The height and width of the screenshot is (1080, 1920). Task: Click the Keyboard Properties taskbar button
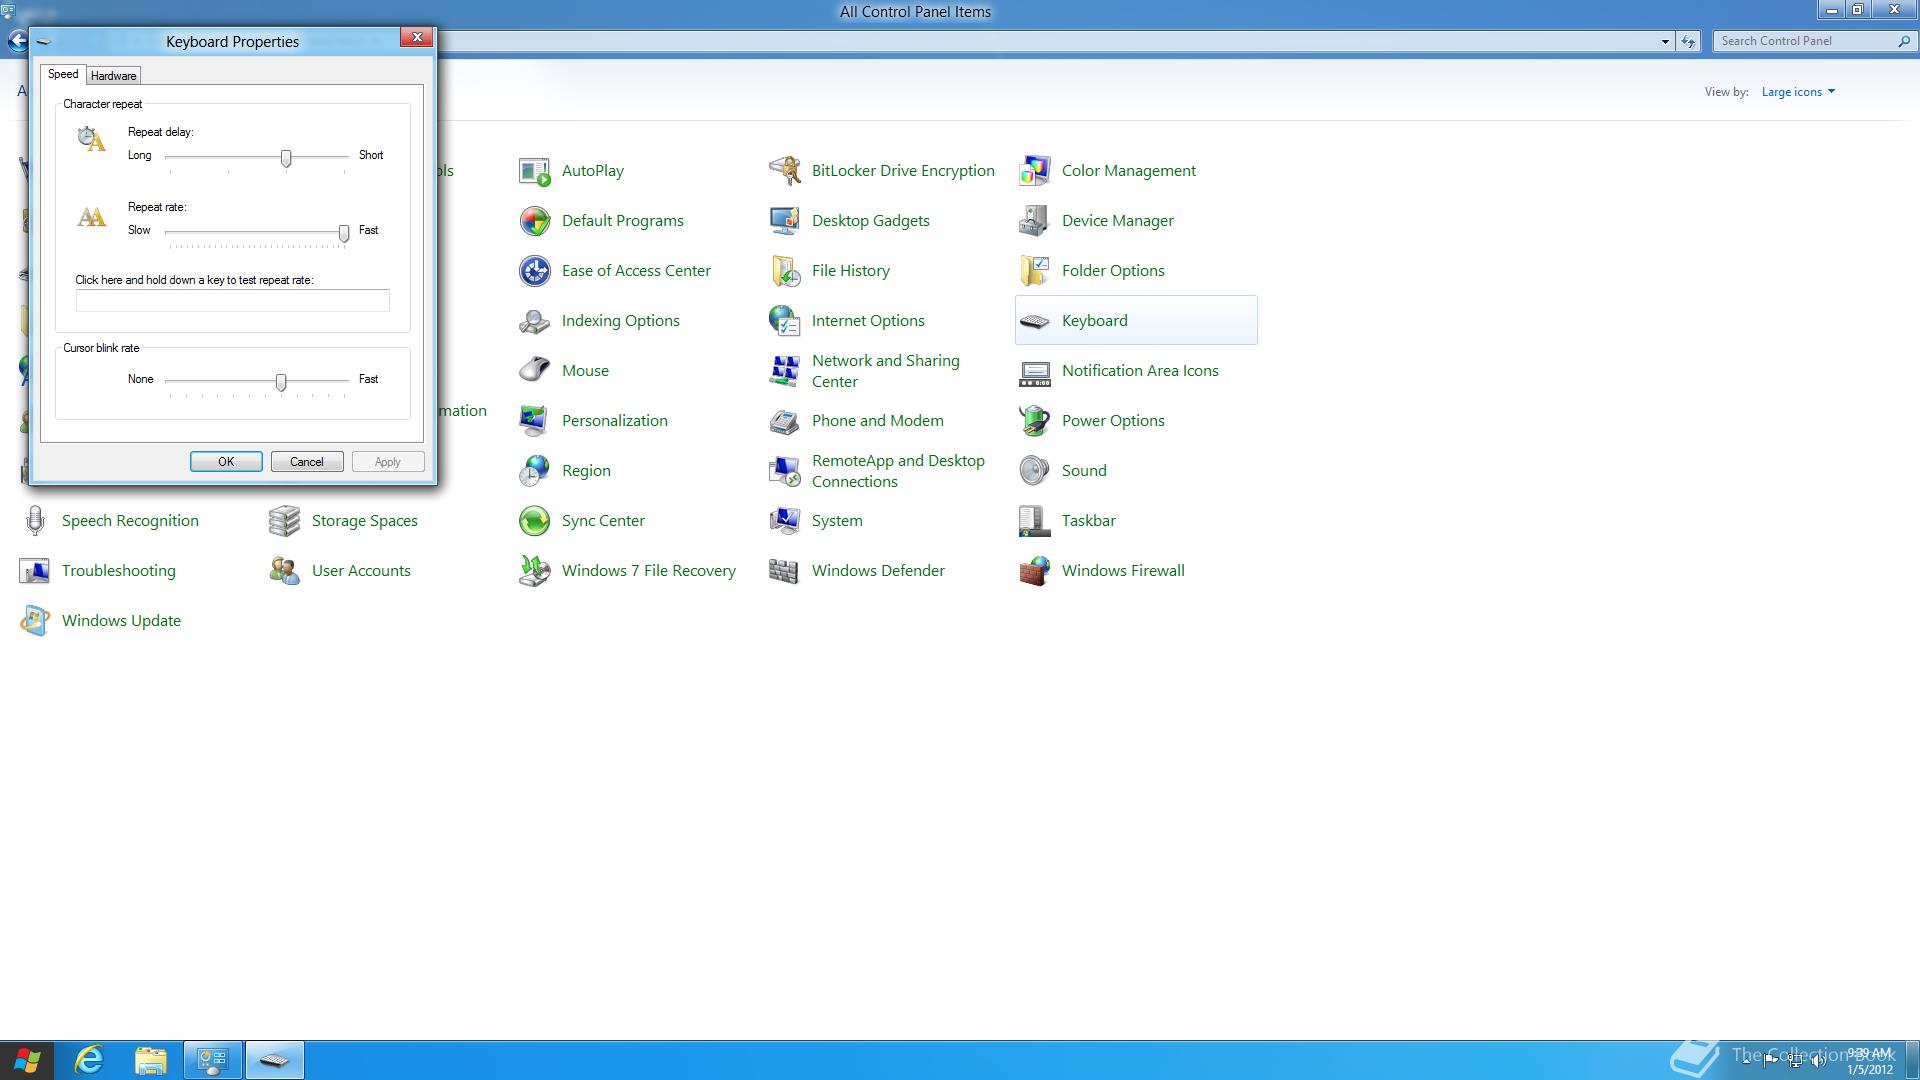tap(274, 1060)
